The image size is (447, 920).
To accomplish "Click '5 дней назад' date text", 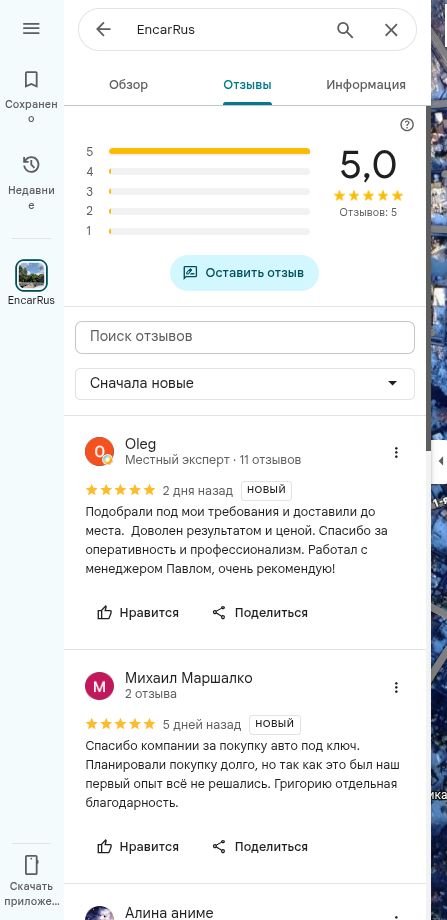I will [202, 725].
